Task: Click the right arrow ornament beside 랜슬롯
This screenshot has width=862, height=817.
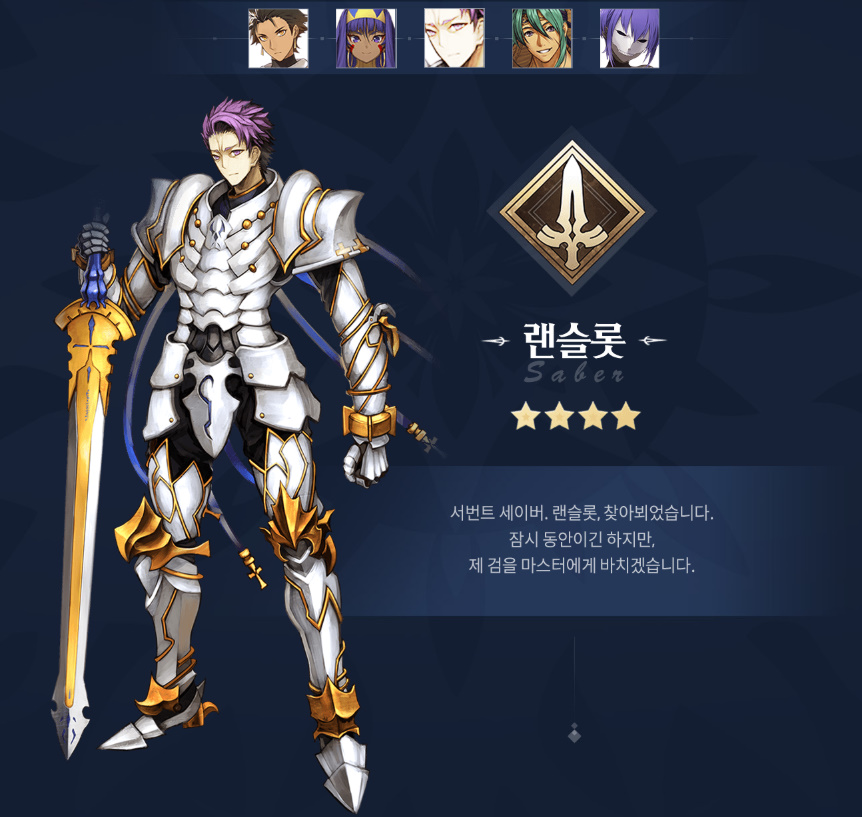Action: coord(653,341)
